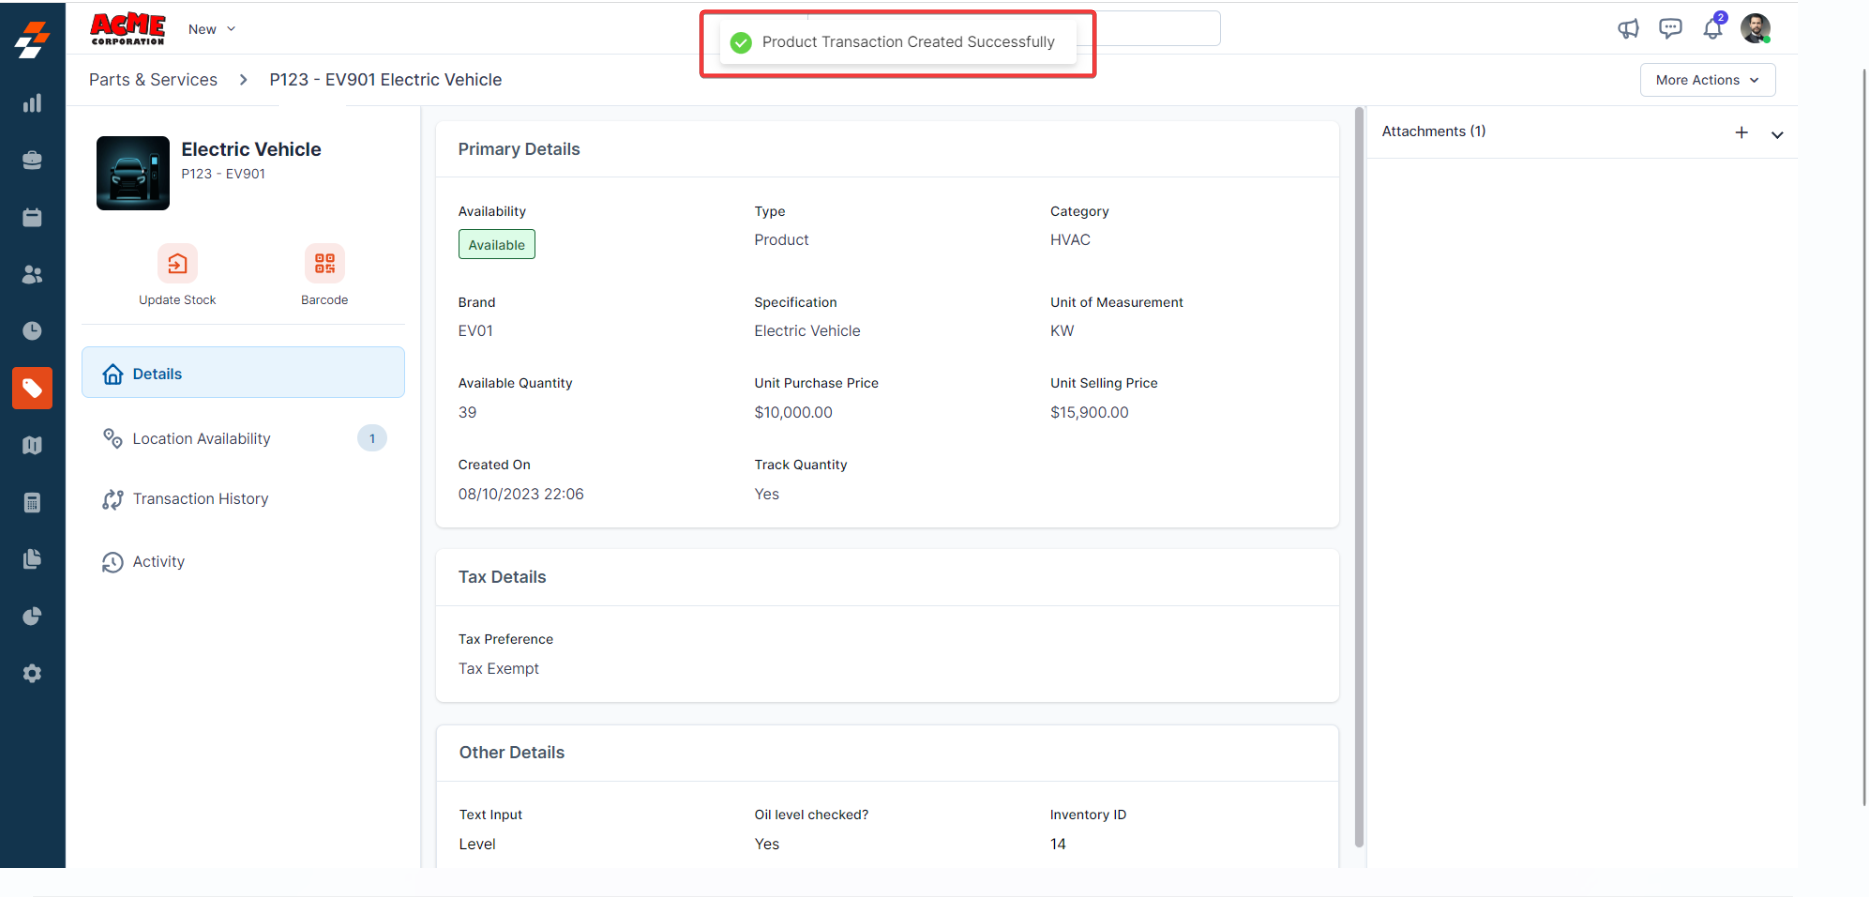
Task: Click the map icon in the sidebar
Action: tap(32, 445)
